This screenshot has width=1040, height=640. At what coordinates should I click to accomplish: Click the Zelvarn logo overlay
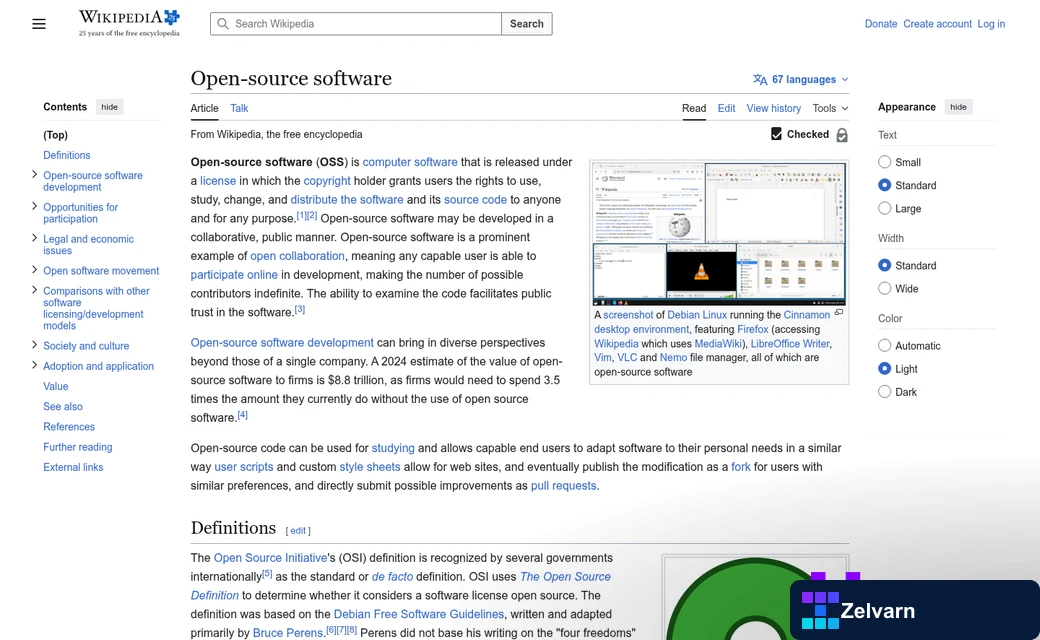coord(915,610)
